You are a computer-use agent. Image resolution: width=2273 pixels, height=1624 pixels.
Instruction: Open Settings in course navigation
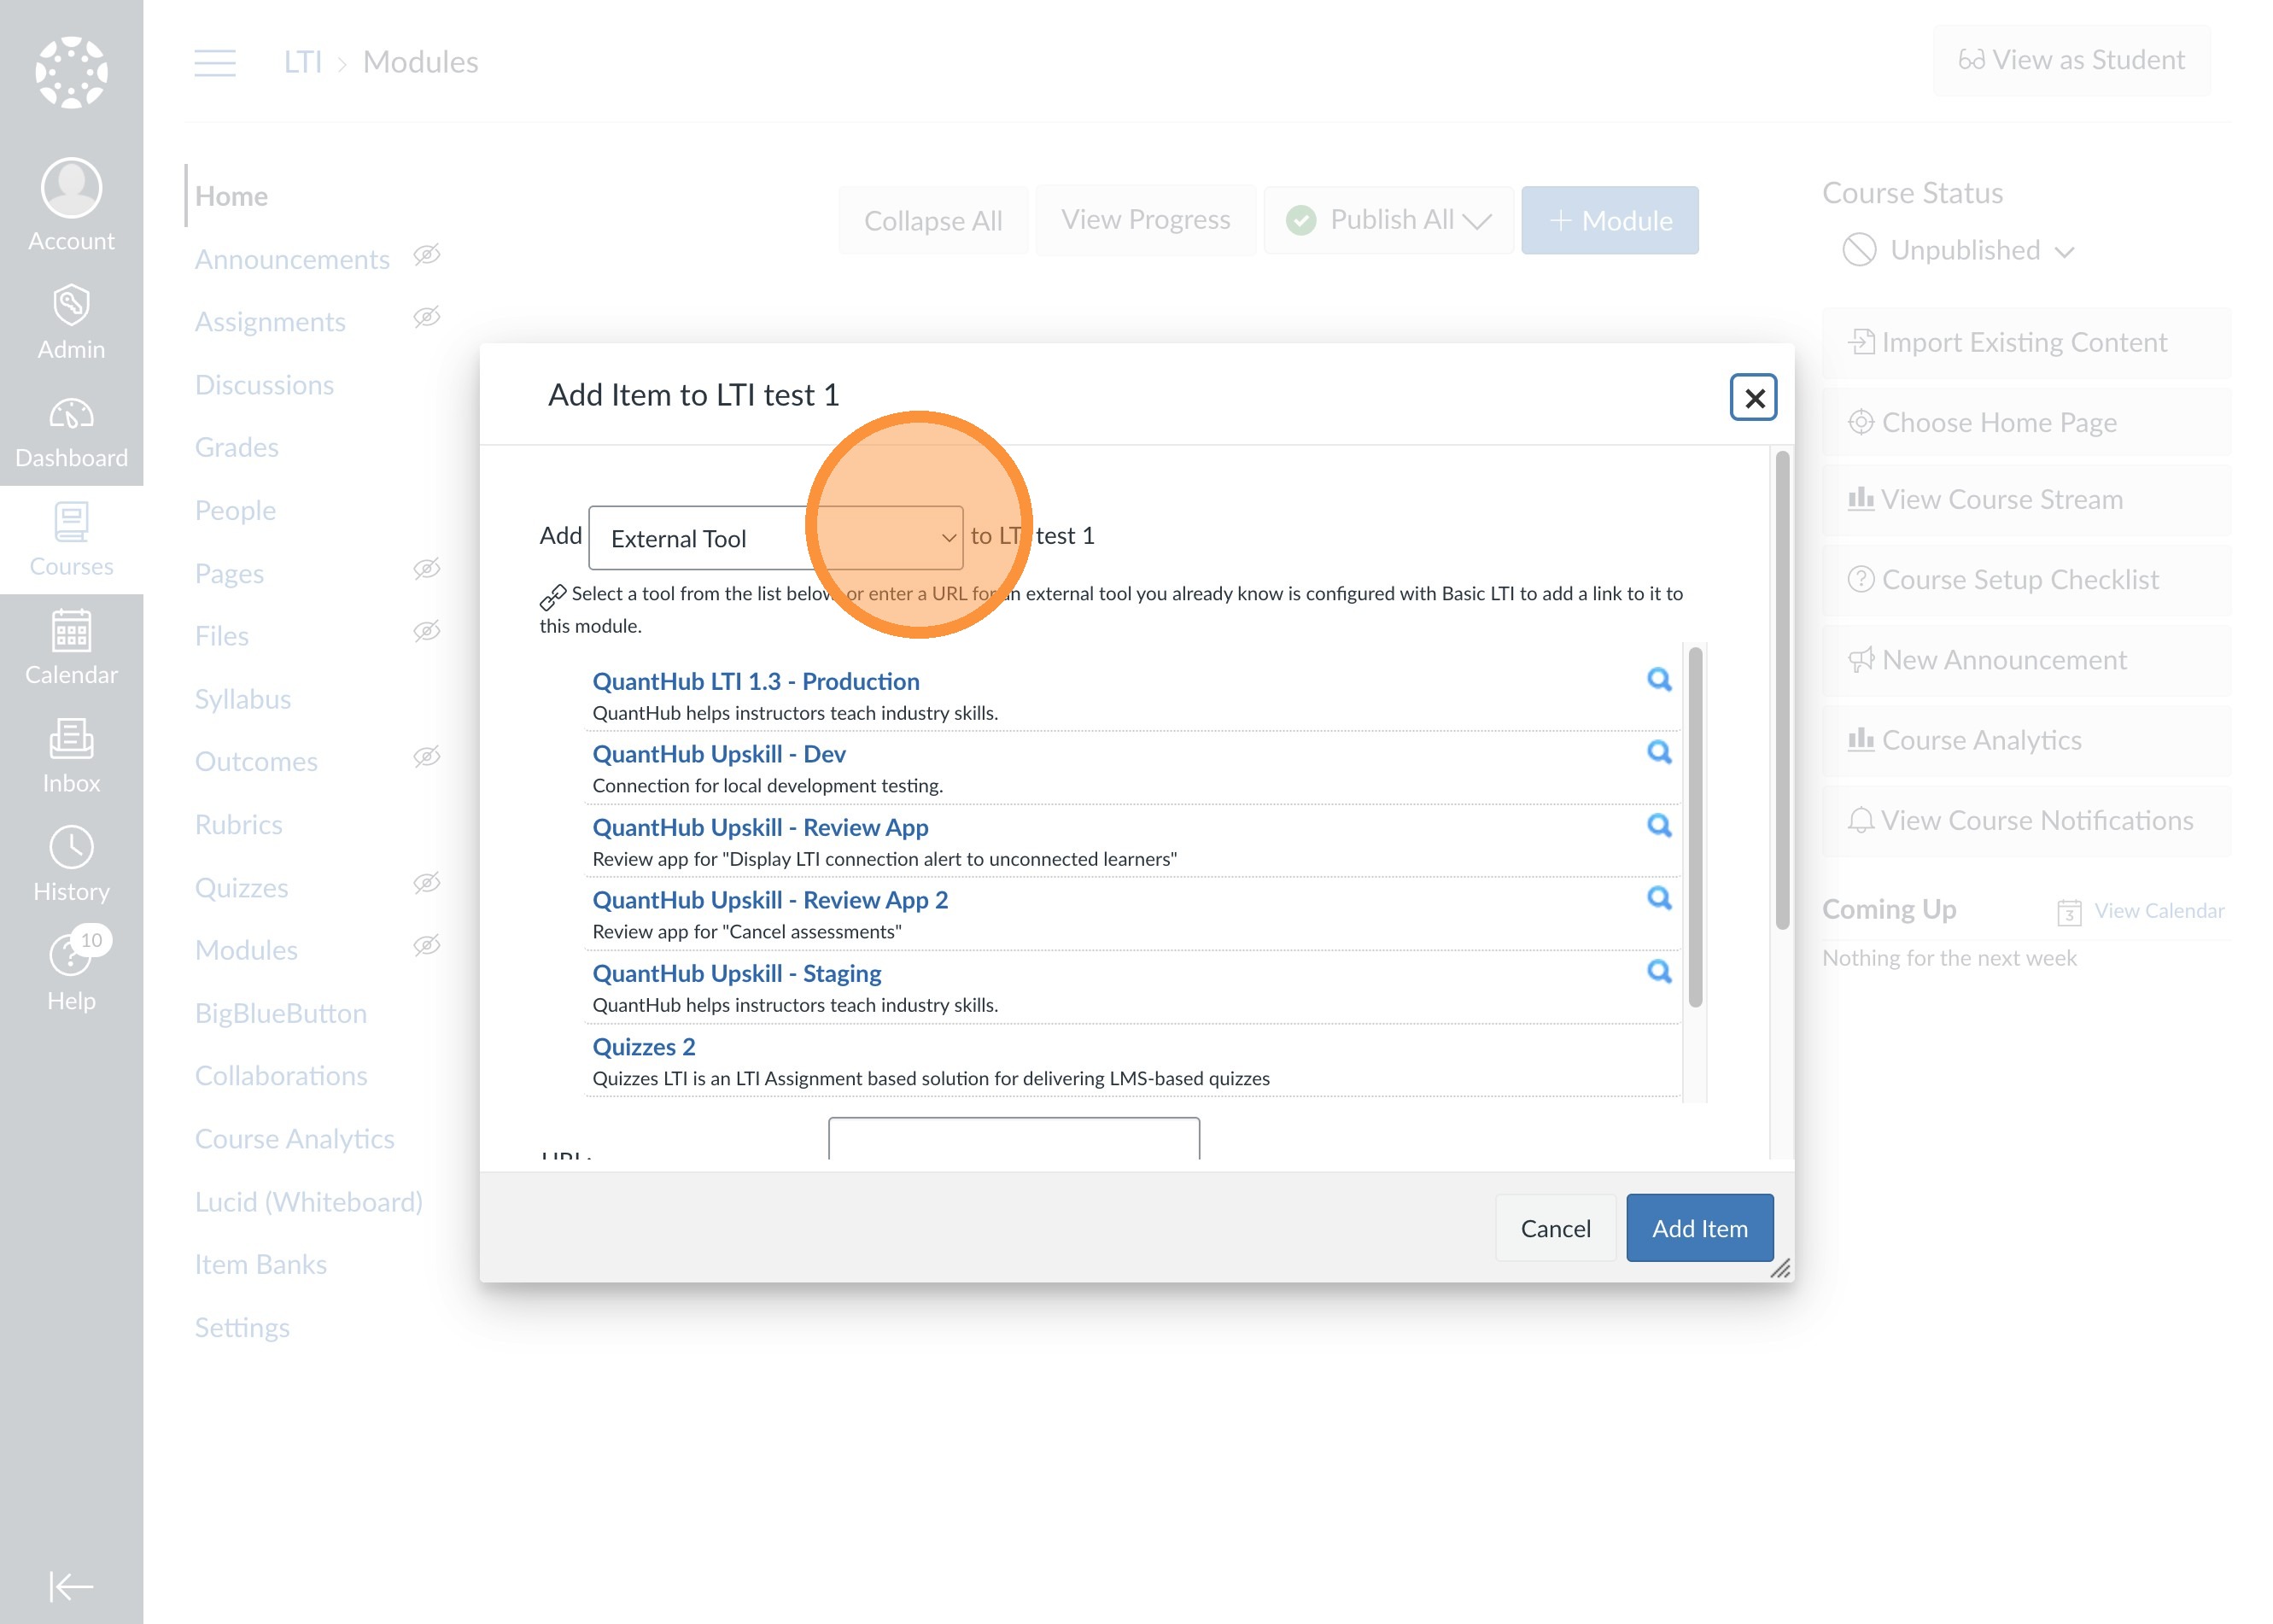tap(242, 1327)
